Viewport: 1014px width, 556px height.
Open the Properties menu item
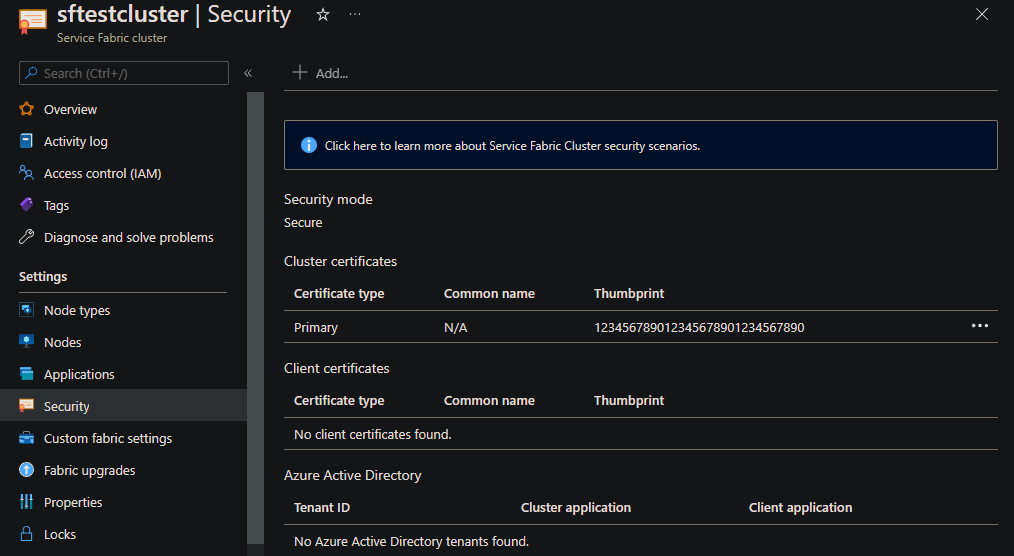pos(73,502)
